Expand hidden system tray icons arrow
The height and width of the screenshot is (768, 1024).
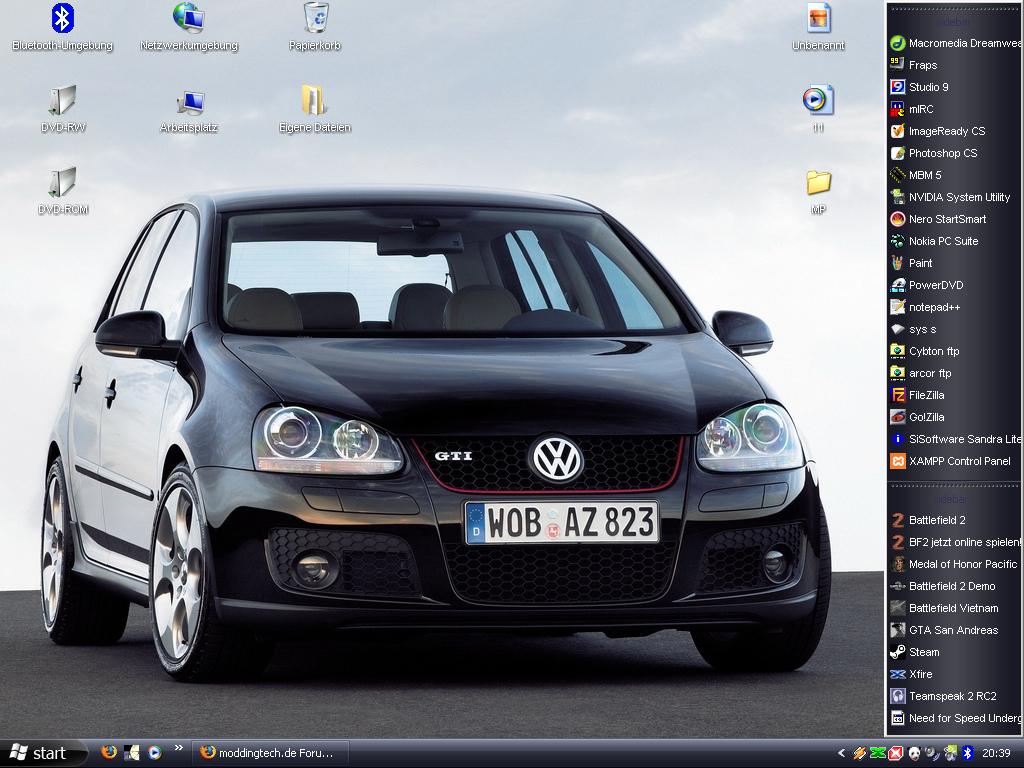(x=842, y=753)
